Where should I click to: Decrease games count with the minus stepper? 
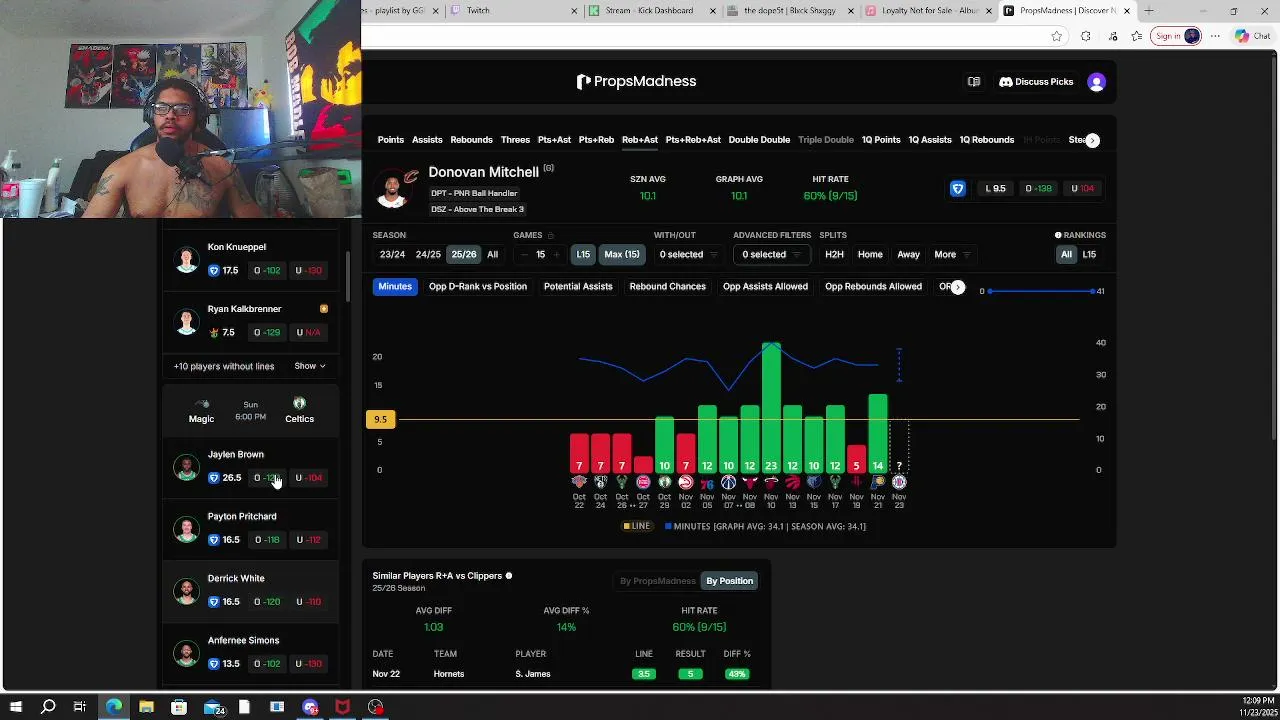(x=524, y=255)
